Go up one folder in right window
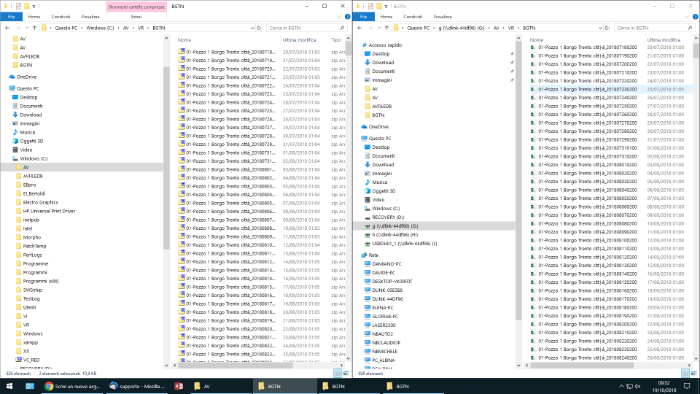This screenshot has width=700, height=394. point(387,28)
